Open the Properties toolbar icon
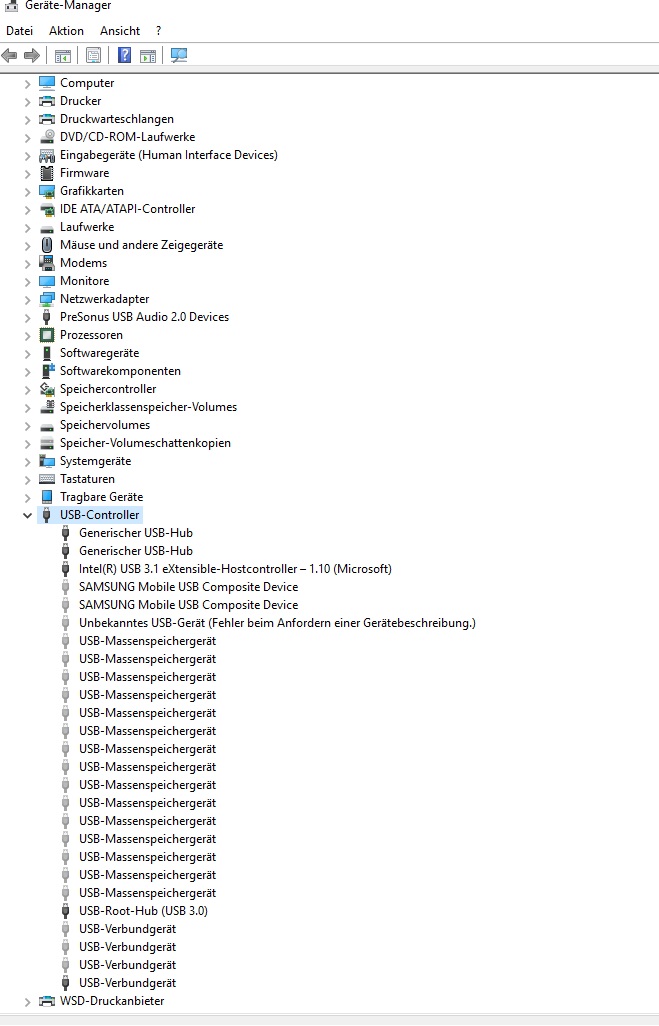The image size is (659, 1026). [94, 56]
